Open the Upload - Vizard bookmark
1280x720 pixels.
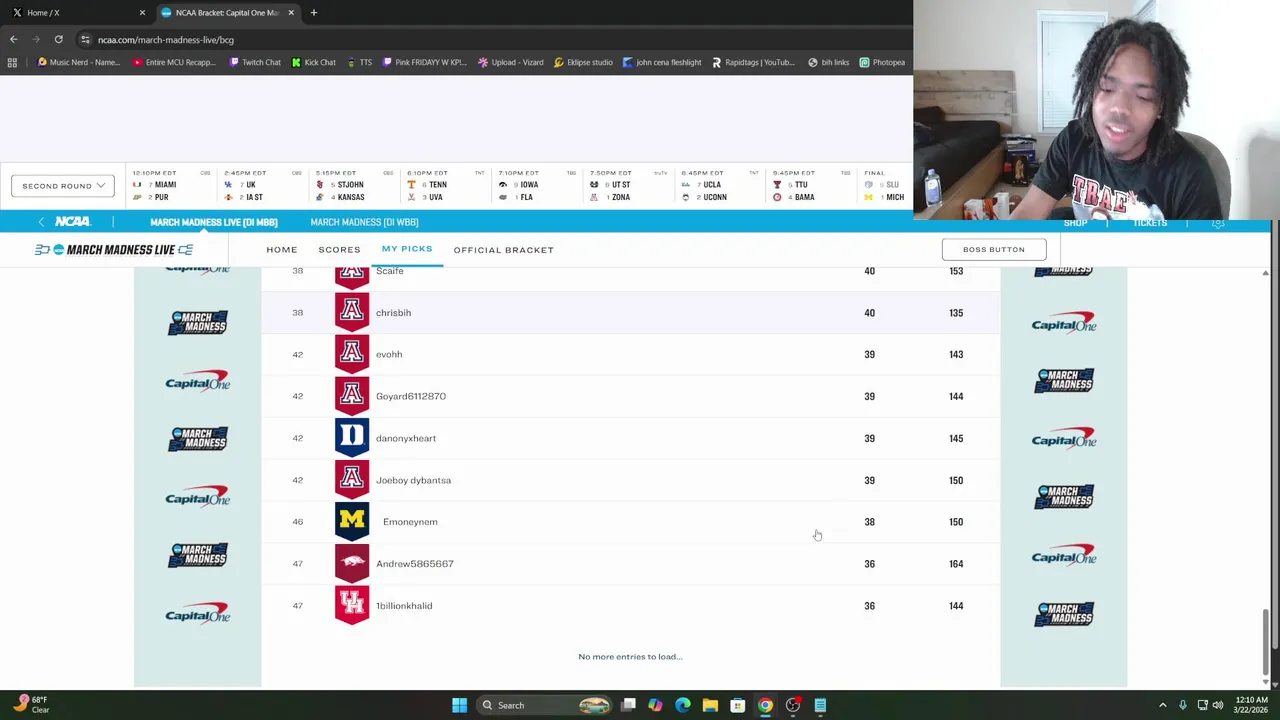[511, 62]
